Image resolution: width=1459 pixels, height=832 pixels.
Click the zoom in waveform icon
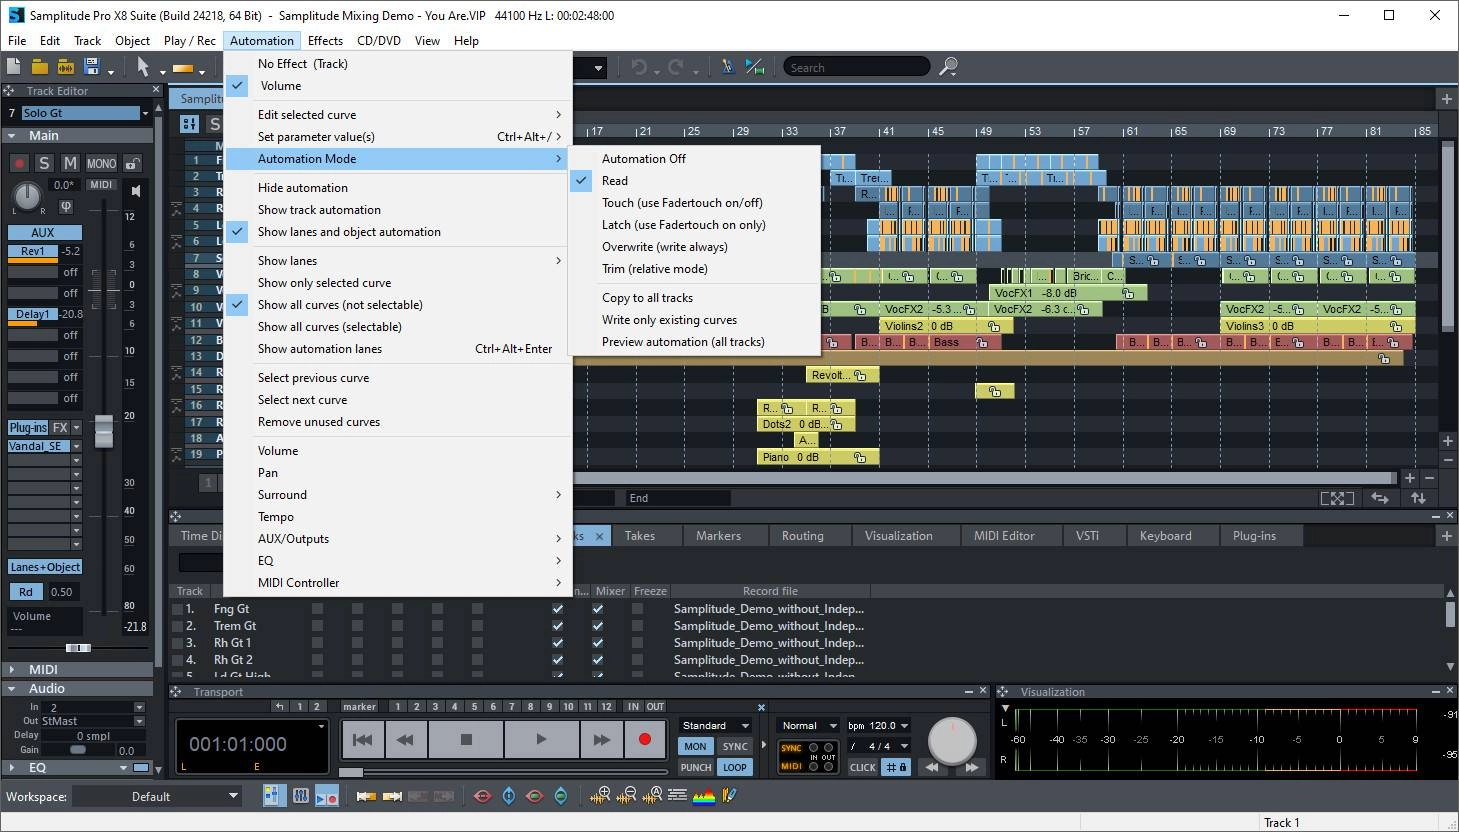pyautogui.click(x=600, y=796)
